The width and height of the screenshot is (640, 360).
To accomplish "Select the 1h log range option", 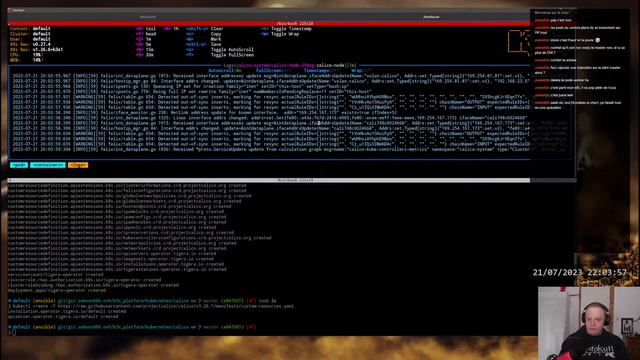I will pyautogui.click(x=171, y=29).
